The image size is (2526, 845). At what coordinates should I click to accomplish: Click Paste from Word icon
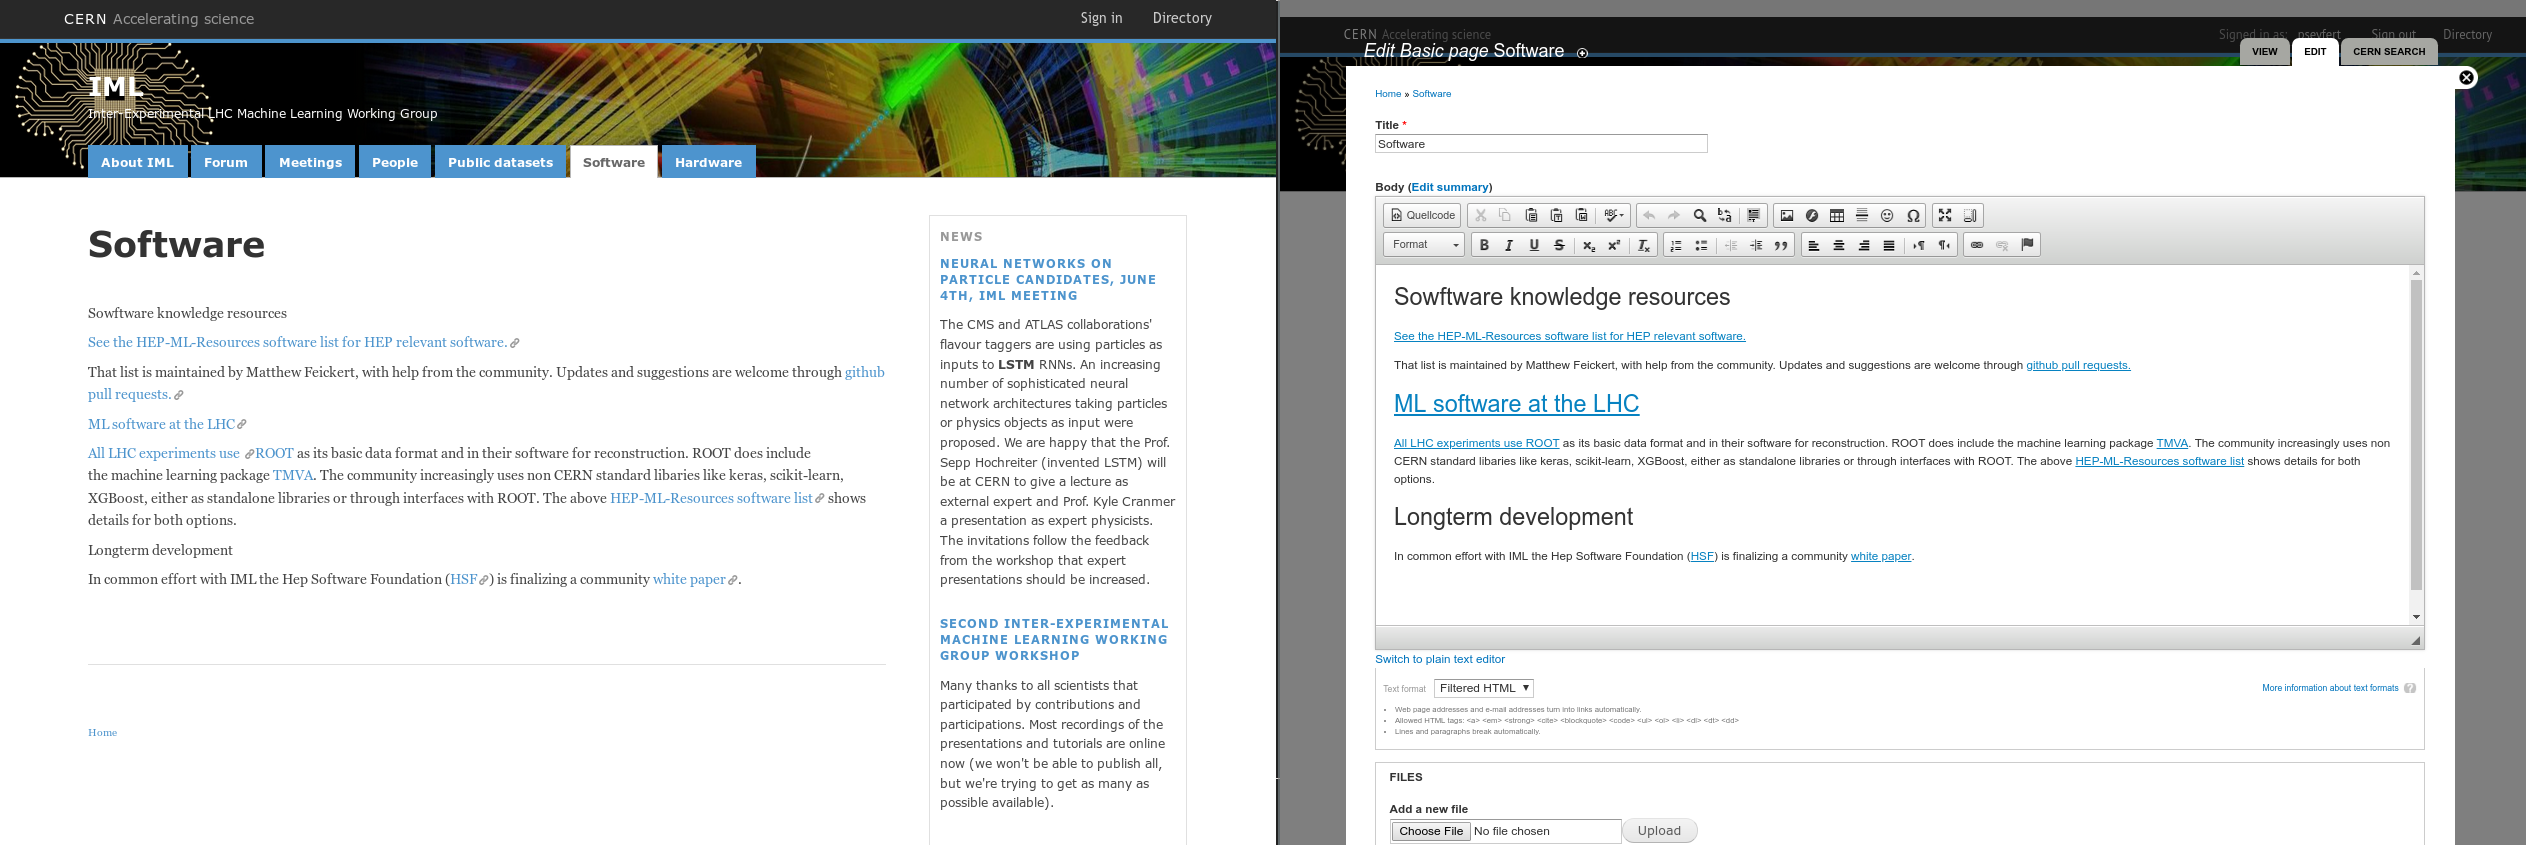(x=1581, y=215)
